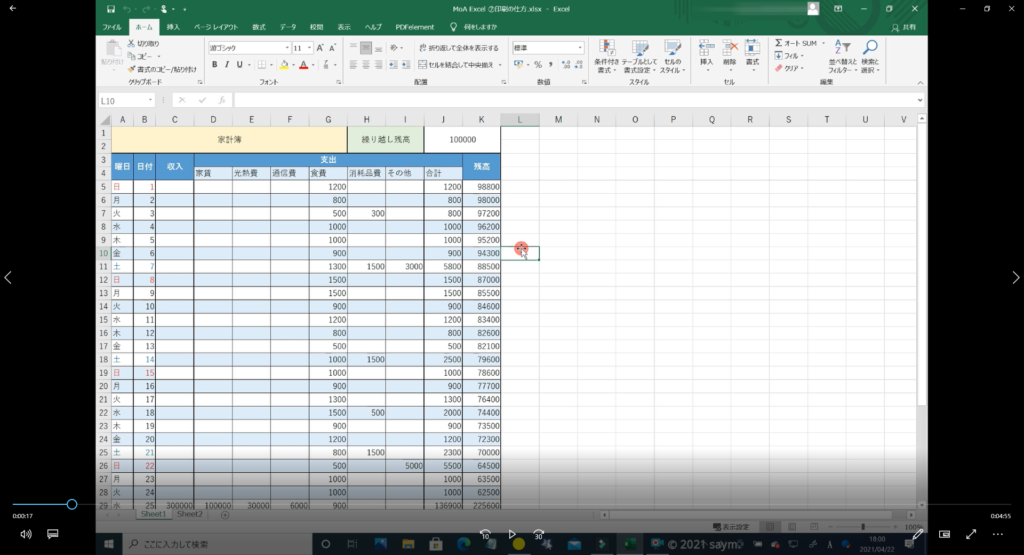
Task: Switch to the ページ レイアウト ribbon tab
Action: (216, 26)
